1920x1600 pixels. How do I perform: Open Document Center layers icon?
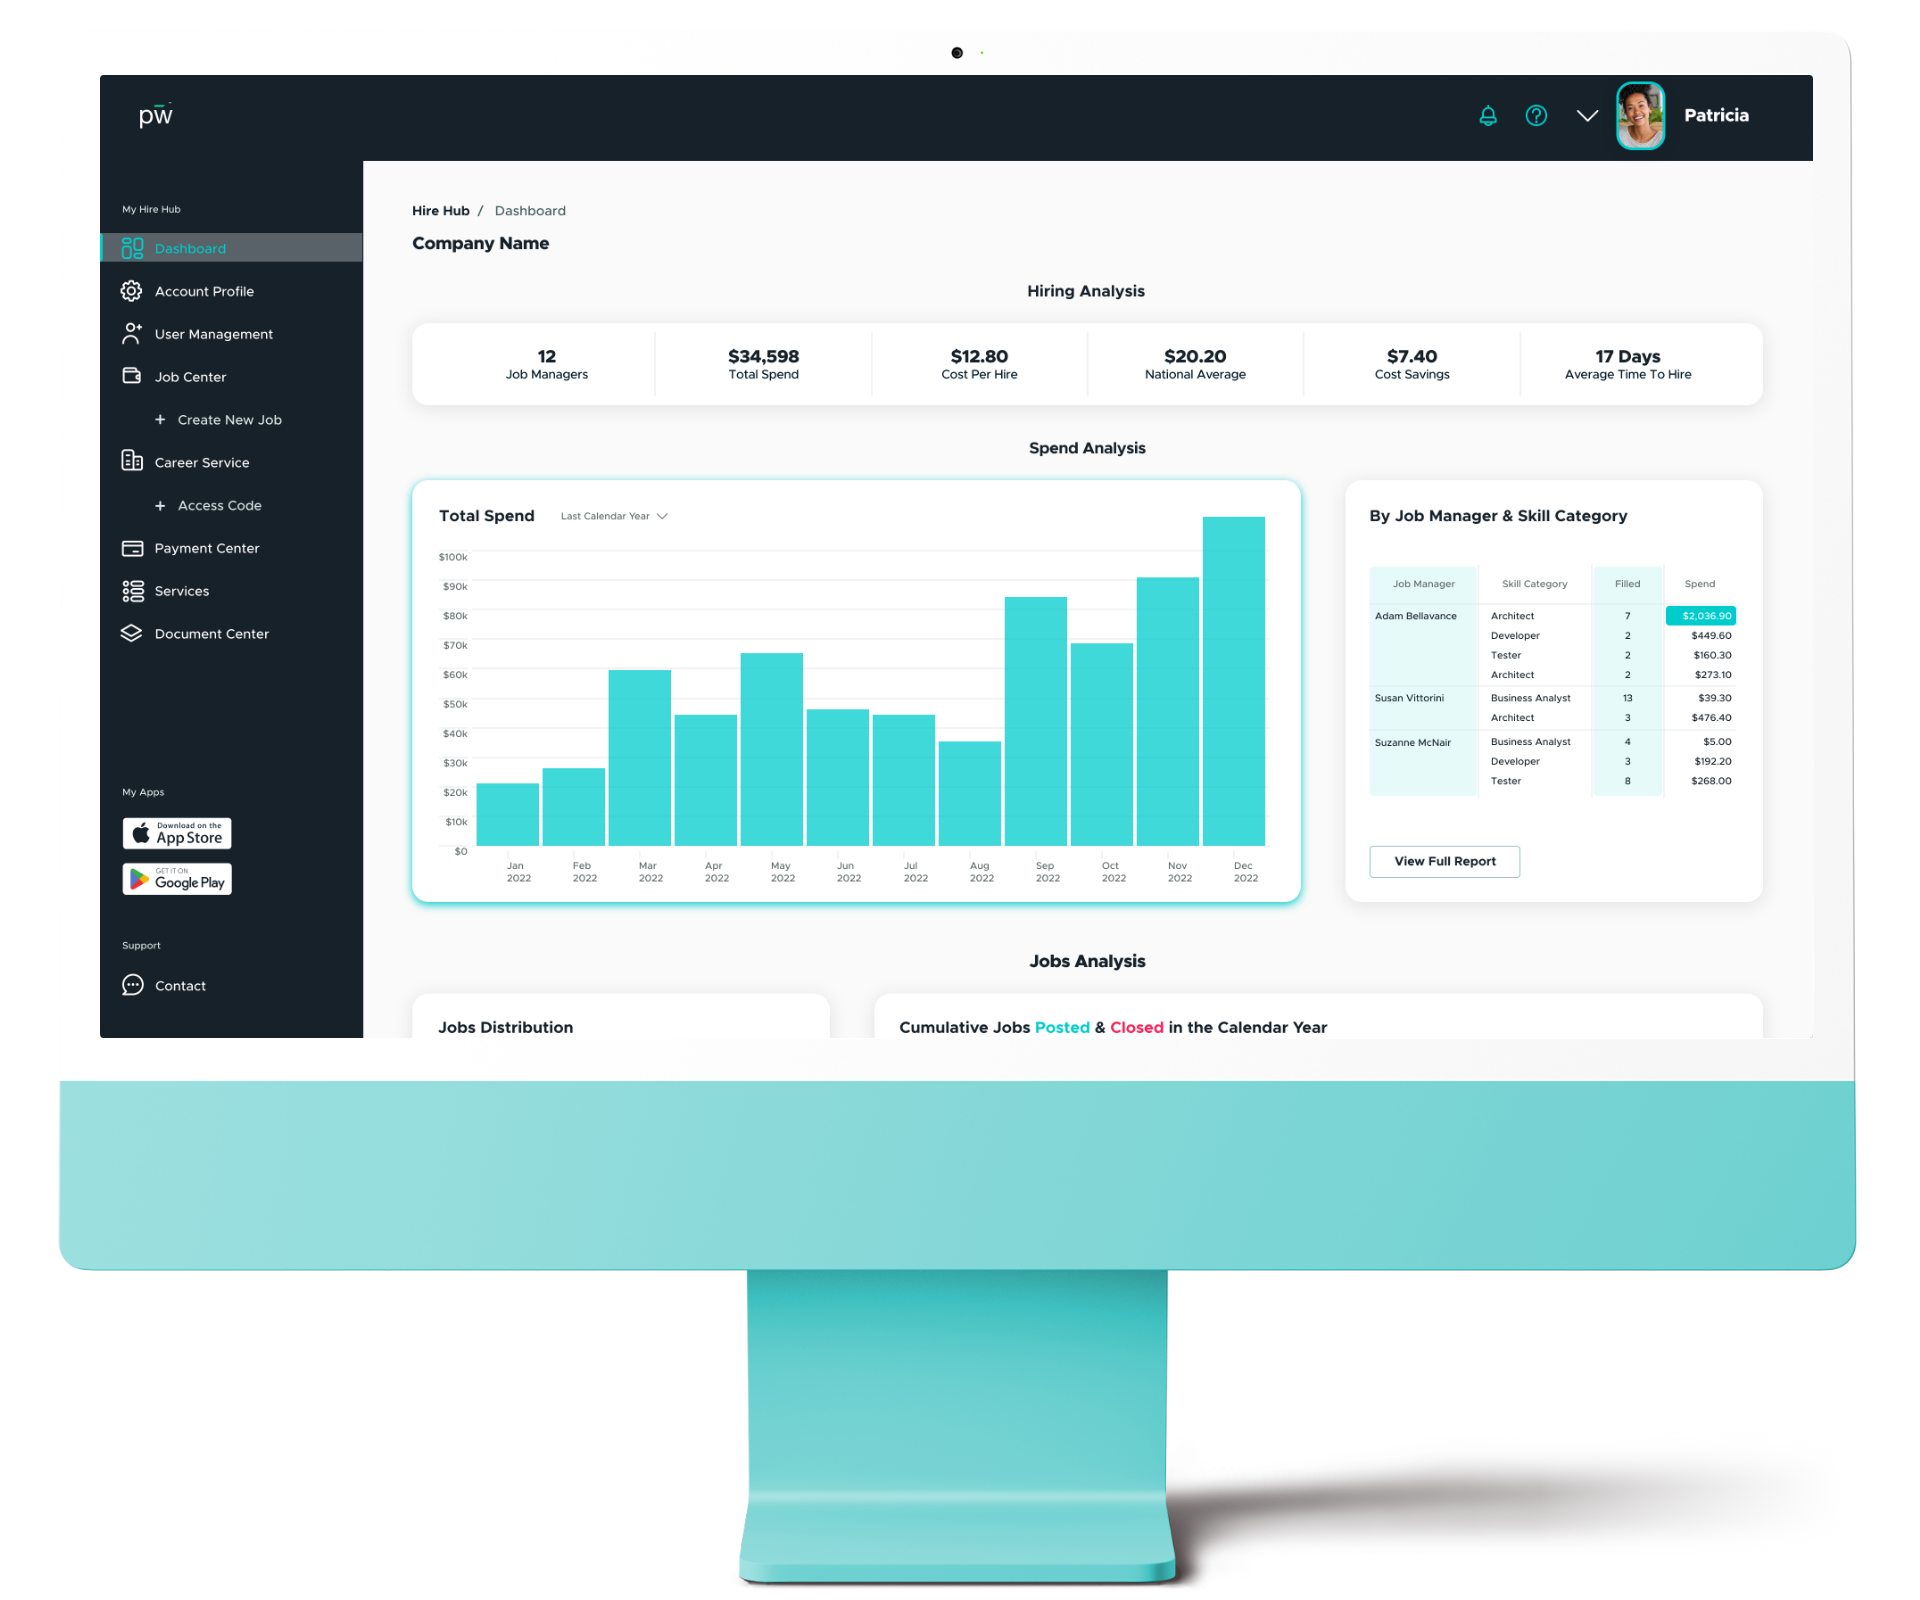pos(131,633)
